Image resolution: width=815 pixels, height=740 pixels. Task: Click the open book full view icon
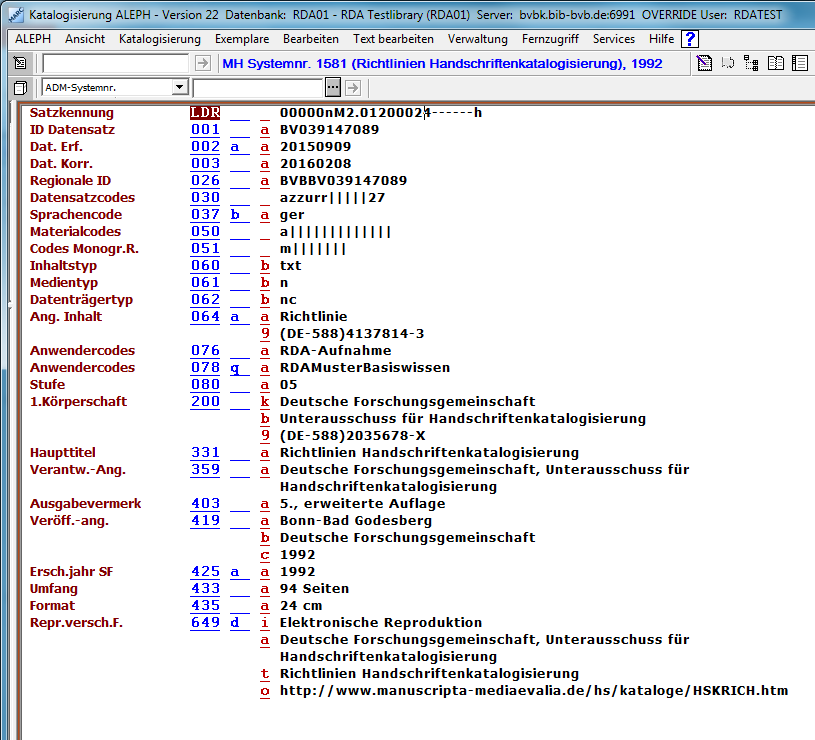point(776,63)
